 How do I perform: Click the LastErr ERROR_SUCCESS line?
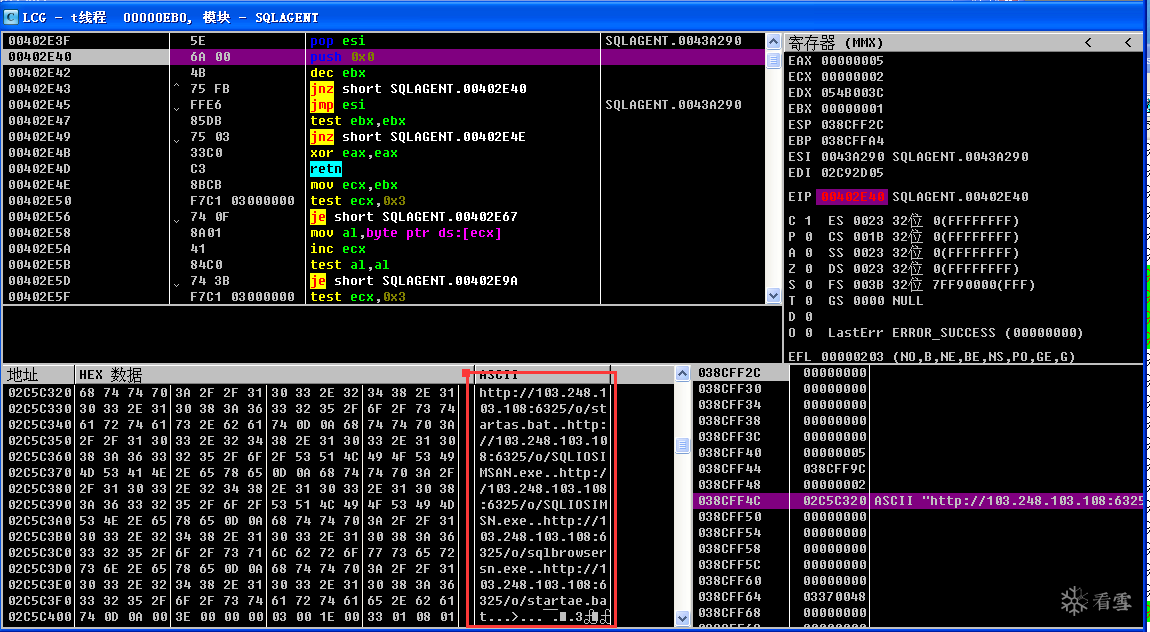(956, 333)
